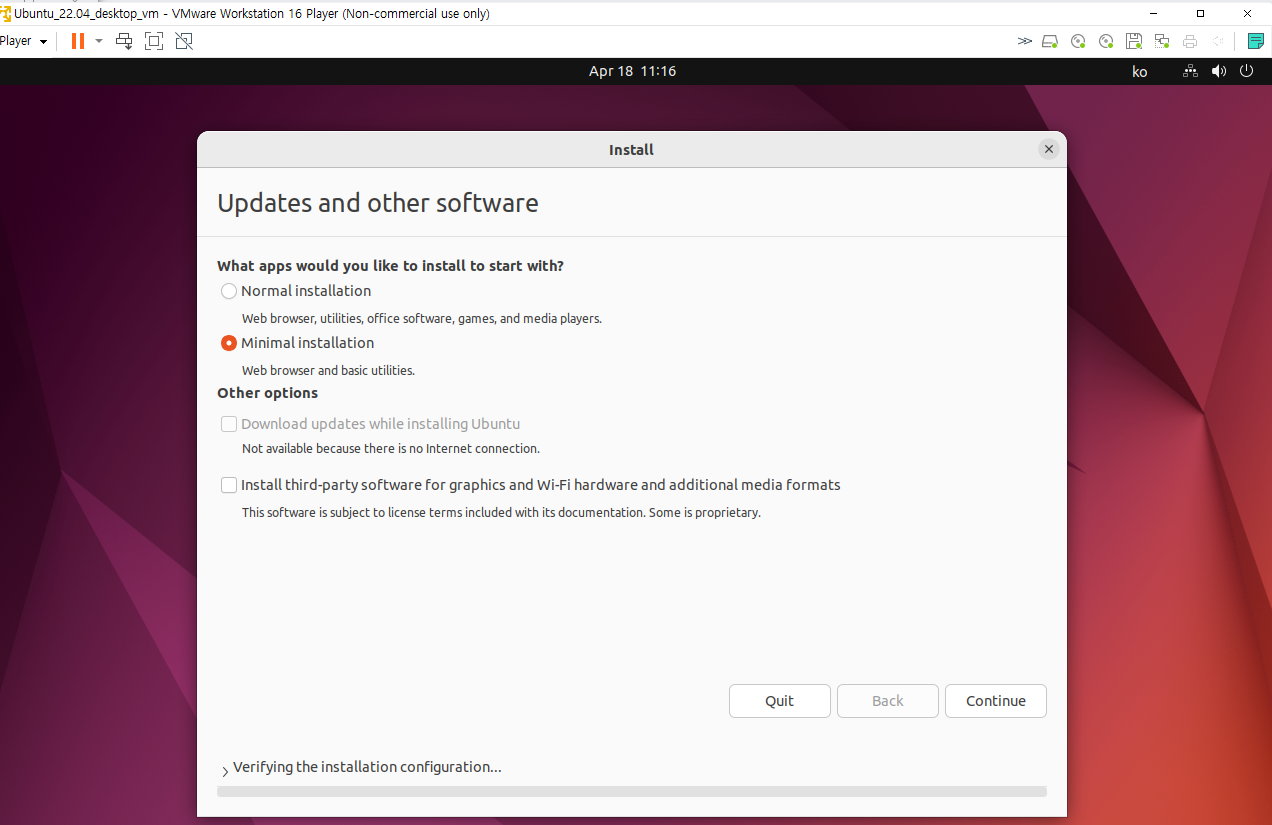Screen dimensions: 1272x825
Task: Click the no Internet connection notice text
Action: [391, 449]
